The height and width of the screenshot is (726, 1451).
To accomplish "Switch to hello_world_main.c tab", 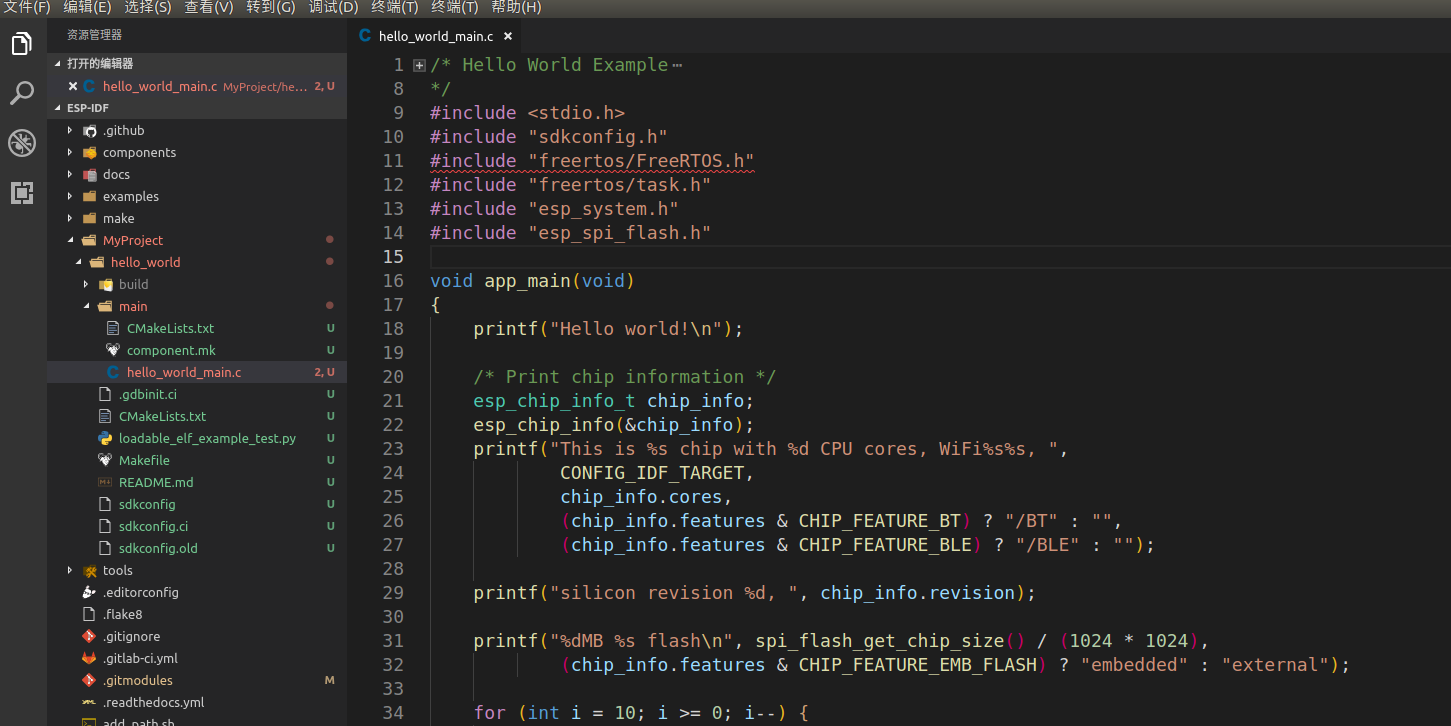I will pyautogui.click(x=435, y=36).
